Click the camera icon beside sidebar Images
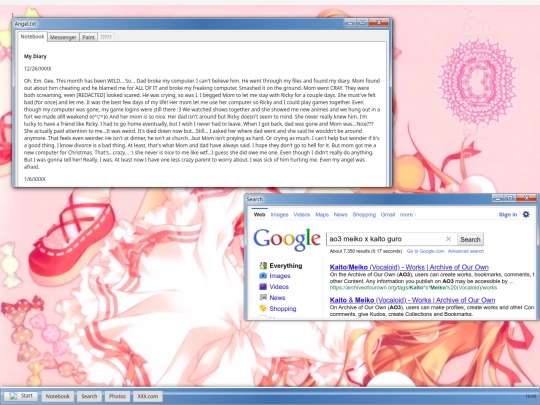Screen dimensions: 540x405 point(263,276)
